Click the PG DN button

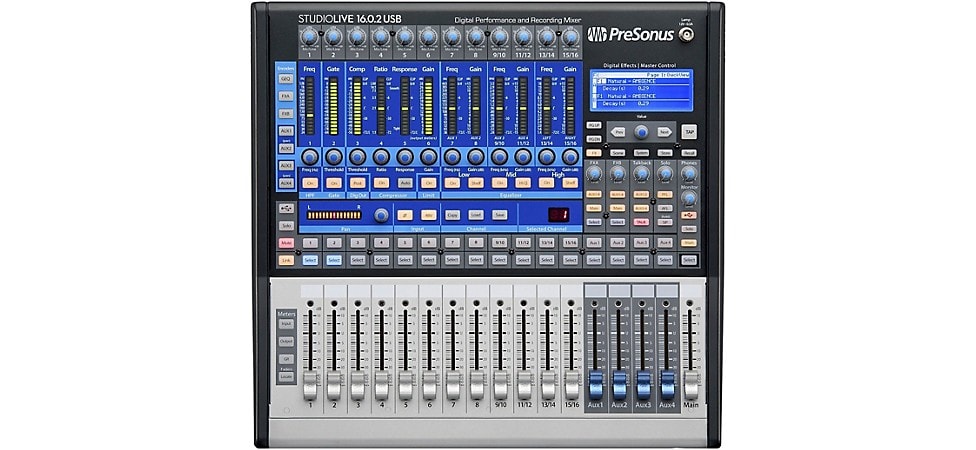pos(594,139)
